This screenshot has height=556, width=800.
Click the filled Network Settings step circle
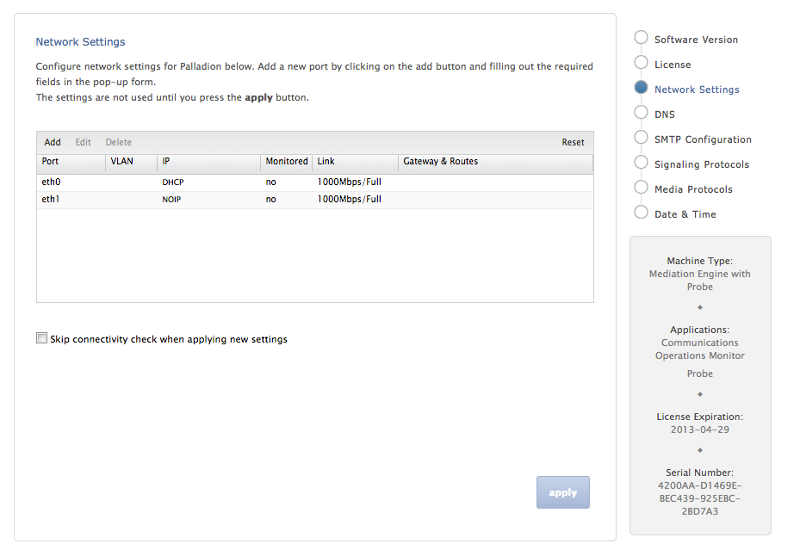click(641, 88)
